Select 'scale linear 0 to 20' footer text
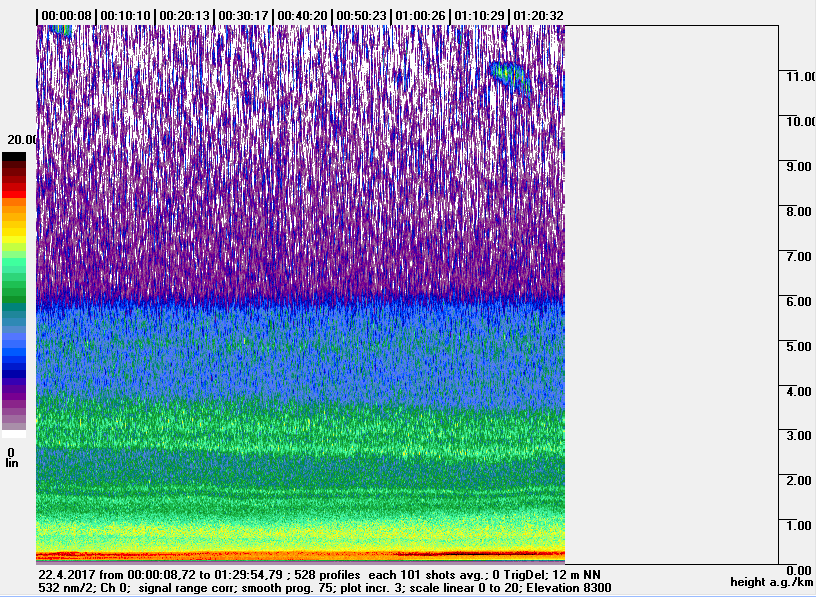Screen dimensions: 816x597 point(465,588)
